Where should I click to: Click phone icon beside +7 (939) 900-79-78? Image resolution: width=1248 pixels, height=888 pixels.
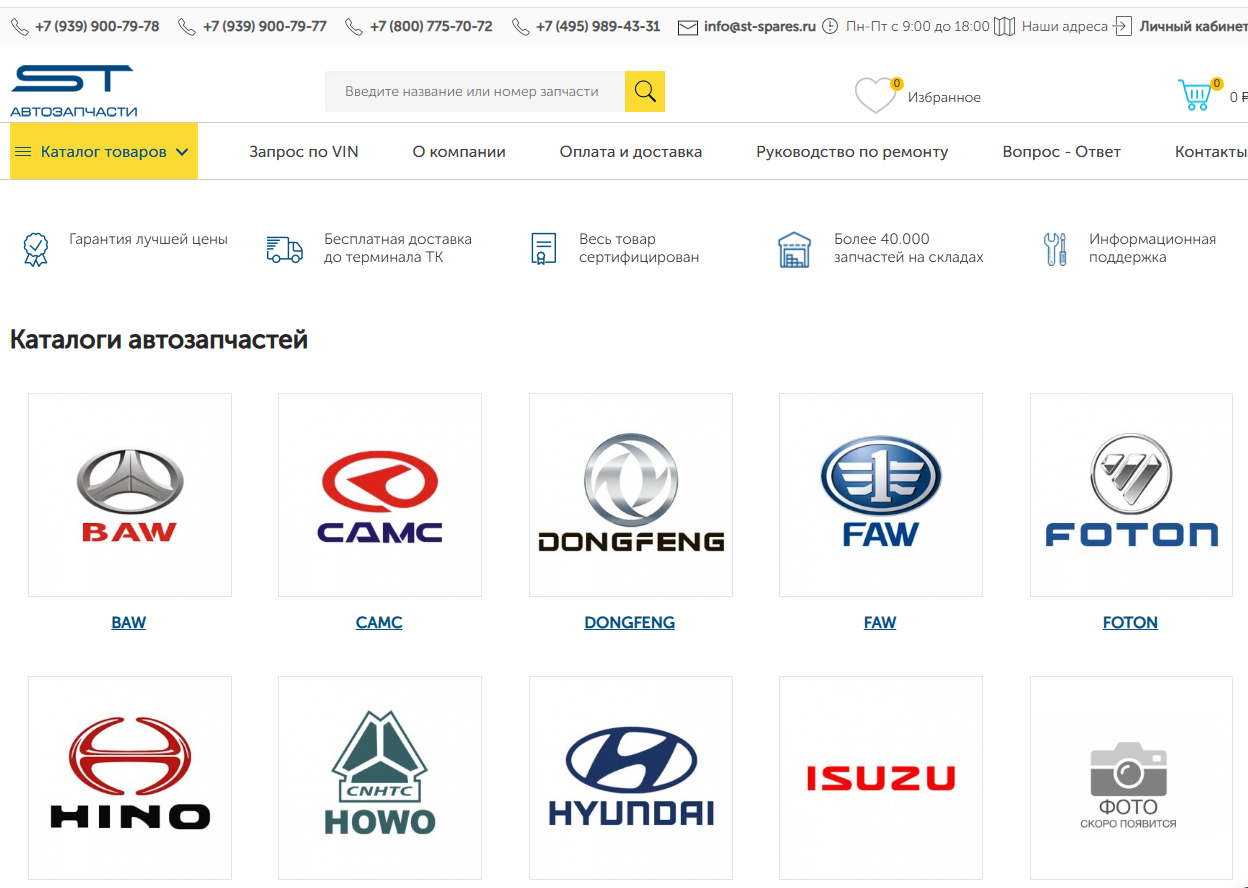click(x=20, y=27)
